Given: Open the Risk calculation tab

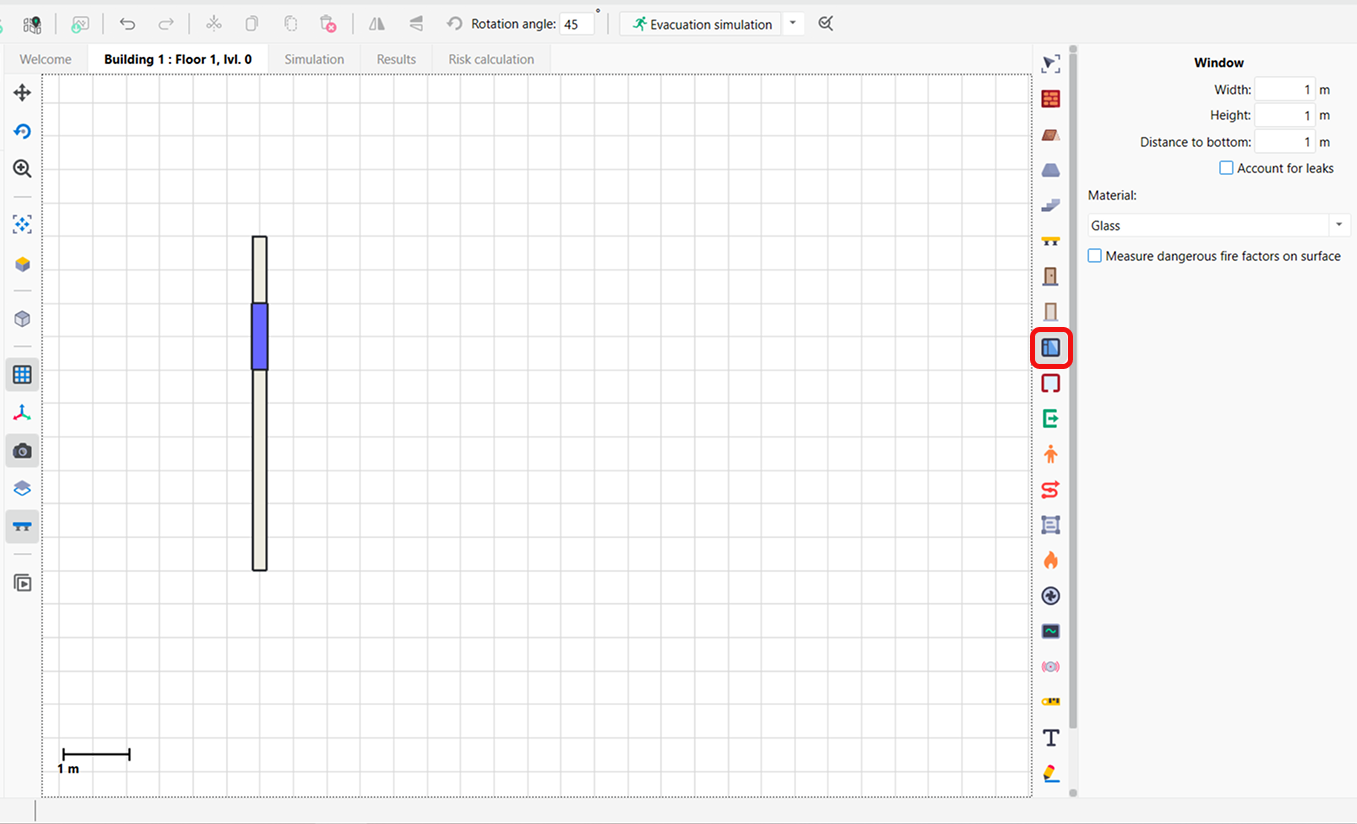Looking at the screenshot, I should 491,59.
